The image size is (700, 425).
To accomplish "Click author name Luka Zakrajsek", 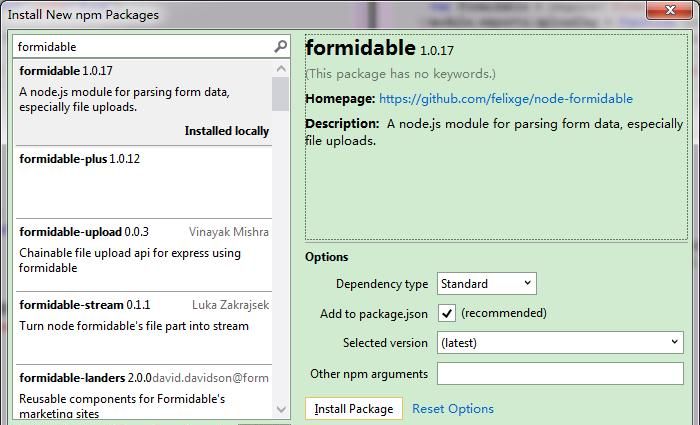I will point(230,305).
